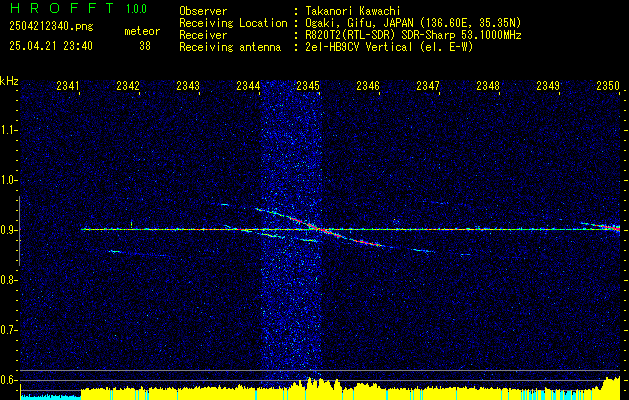The image size is (629, 400).
Task: Click the kHz axis unit label
Action: pos(9,81)
